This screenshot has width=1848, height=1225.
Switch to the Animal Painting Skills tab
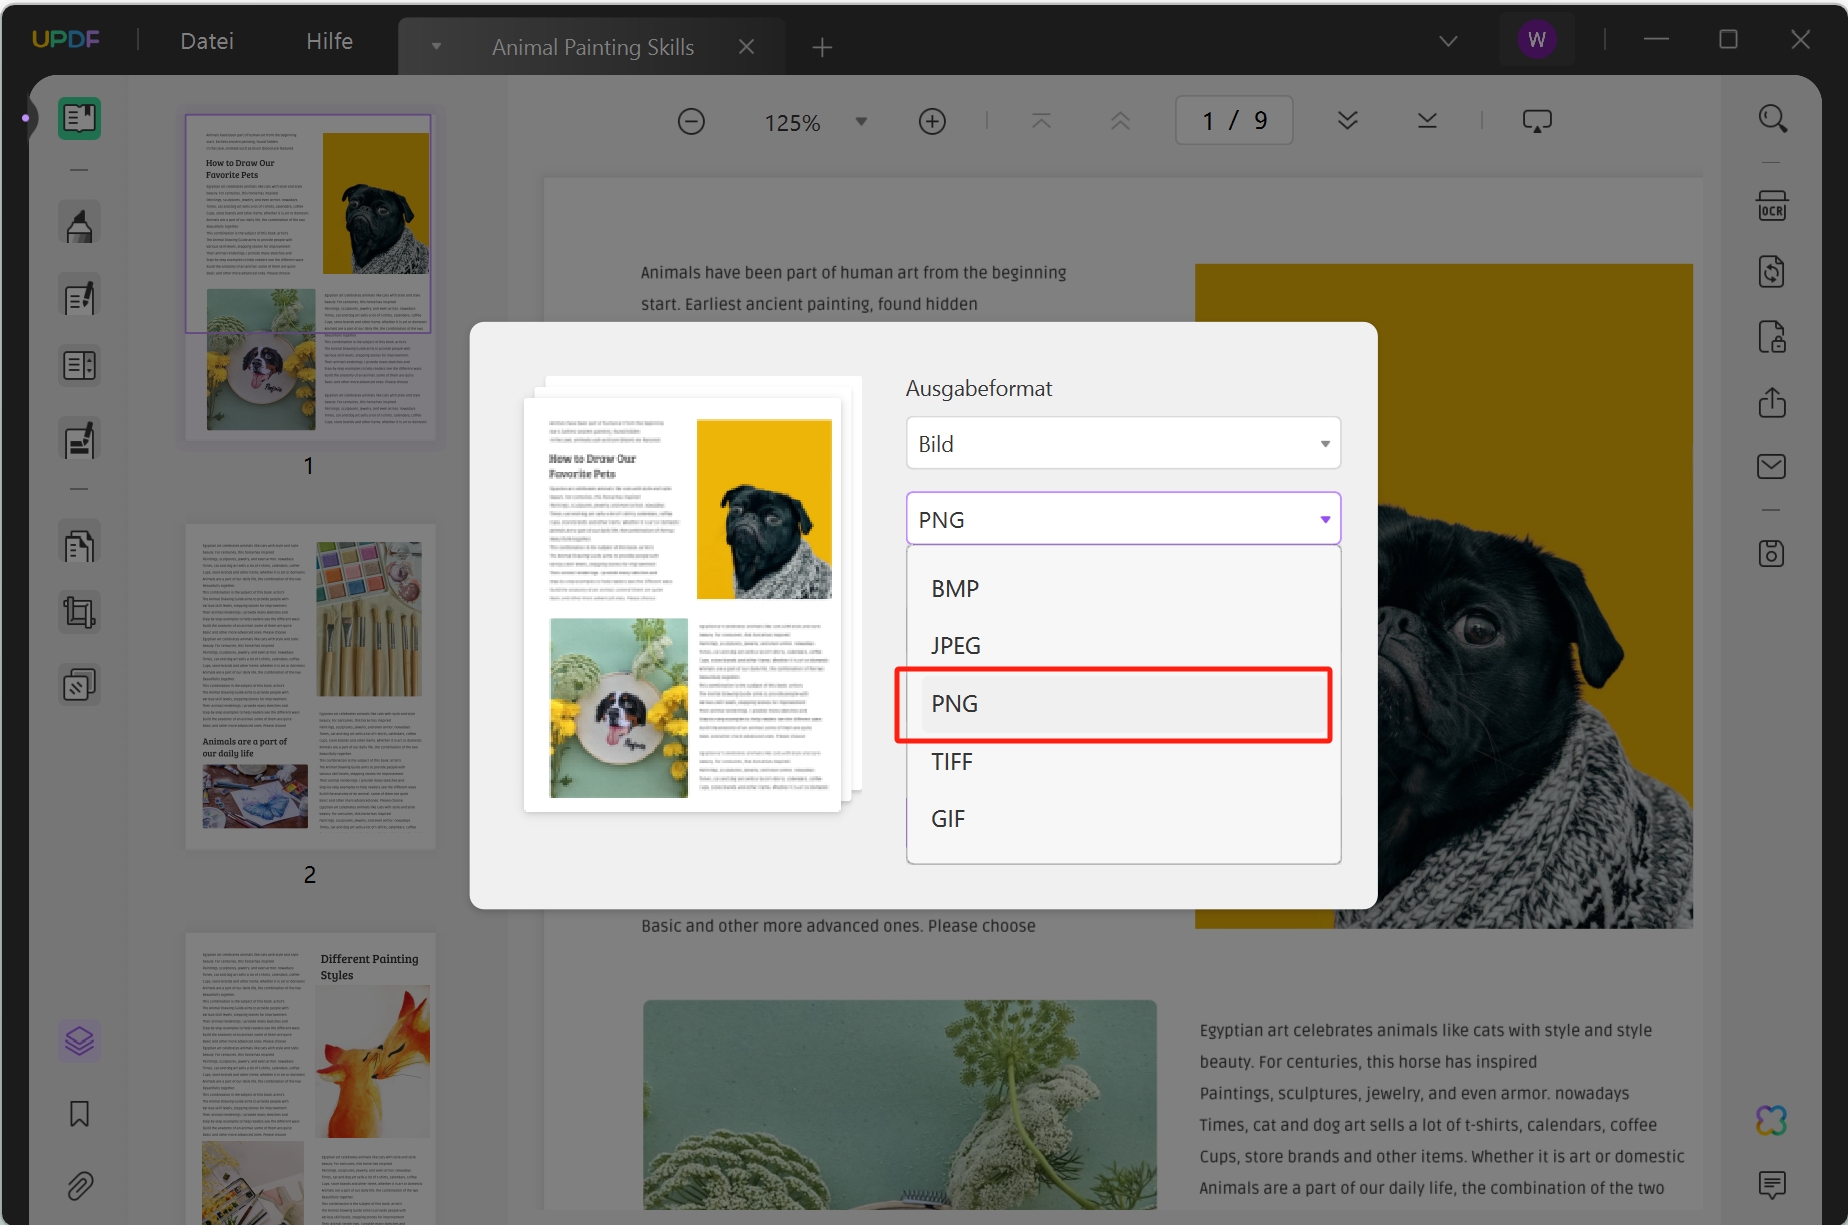(x=592, y=46)
